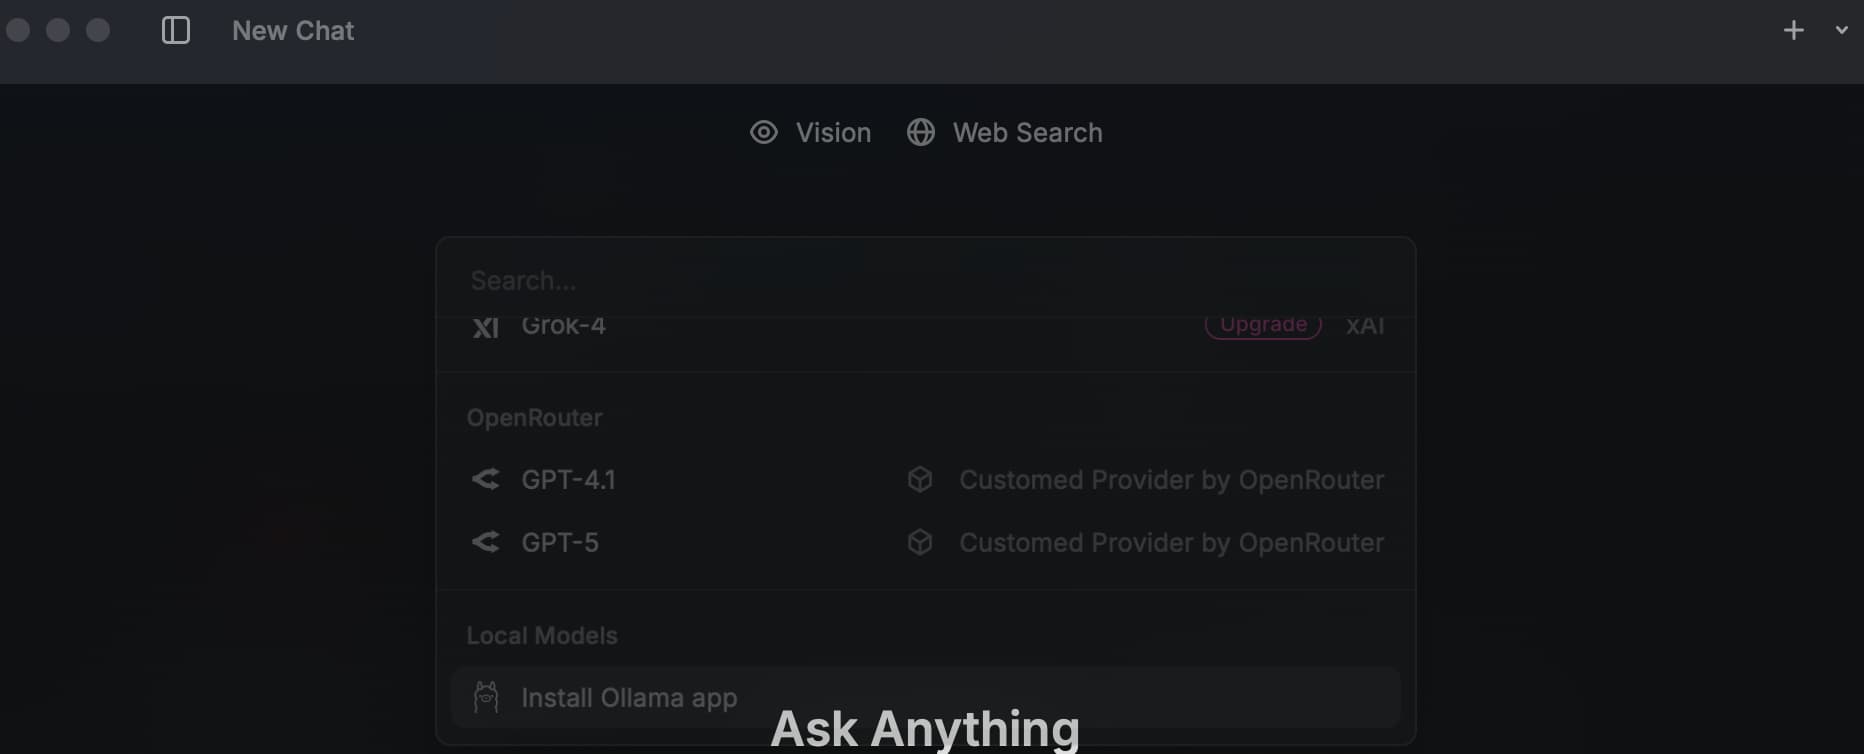Focus the model Search field
The image size is (1864, 754).
(x=925, y=280)
